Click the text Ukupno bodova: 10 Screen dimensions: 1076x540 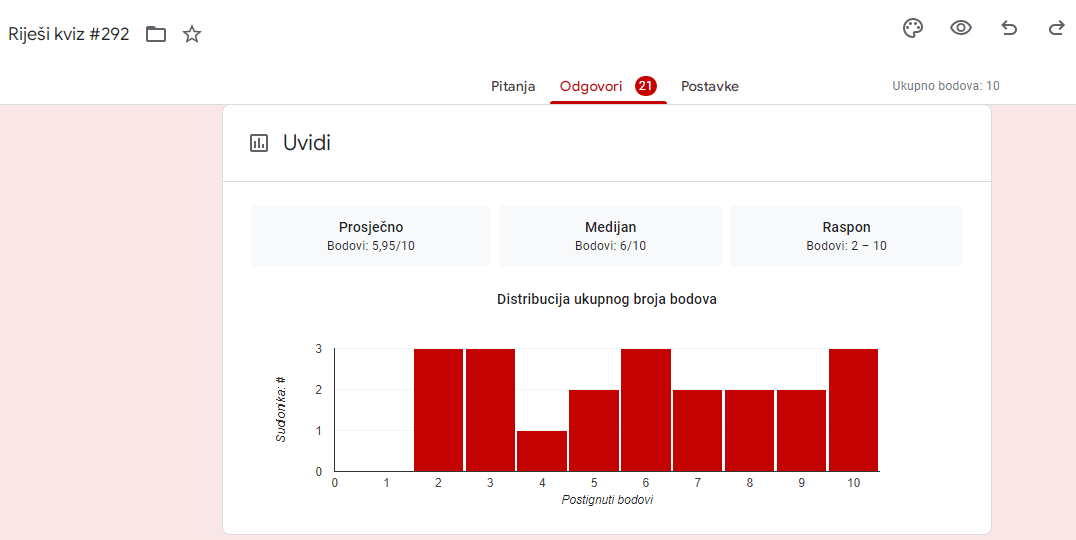pyautogui.click(x=946, y=86)
